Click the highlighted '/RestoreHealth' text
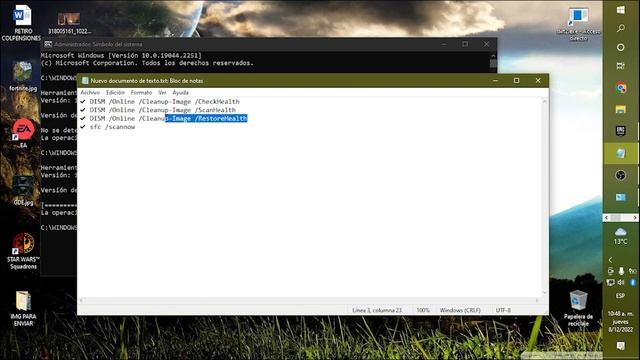The image size is (640, 360). [x=221, y=118]
